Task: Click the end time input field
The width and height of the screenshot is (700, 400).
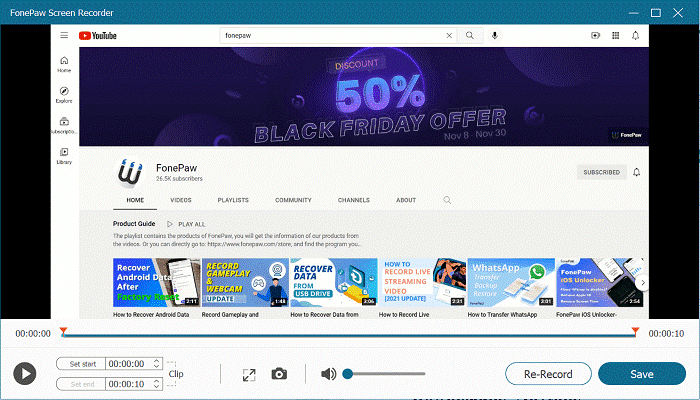Action: [x=129, y=384]
